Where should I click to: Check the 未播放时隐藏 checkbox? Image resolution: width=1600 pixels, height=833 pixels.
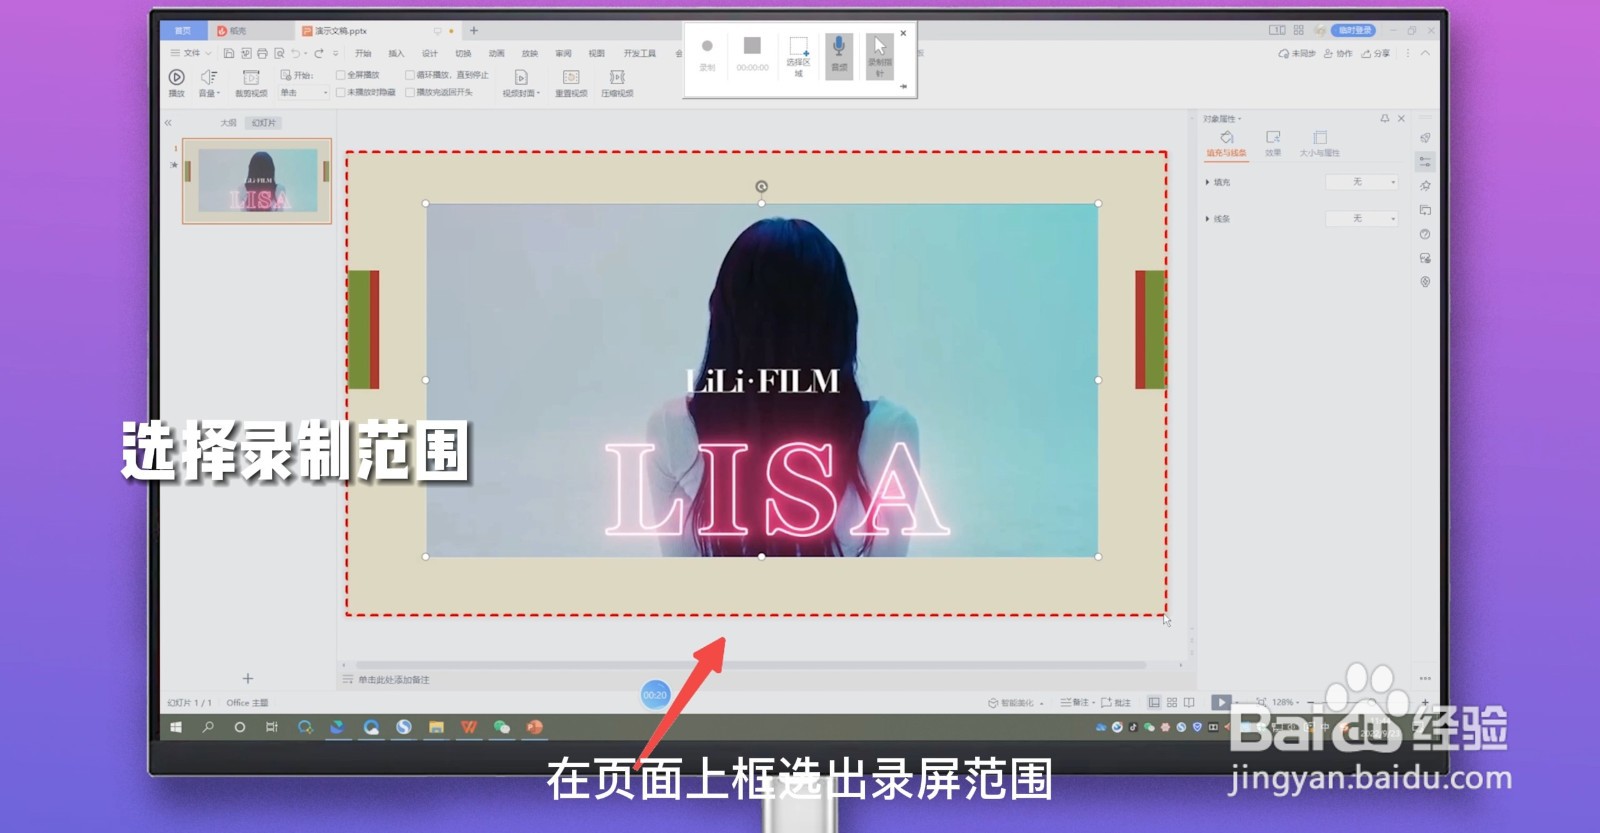point(341,92)
